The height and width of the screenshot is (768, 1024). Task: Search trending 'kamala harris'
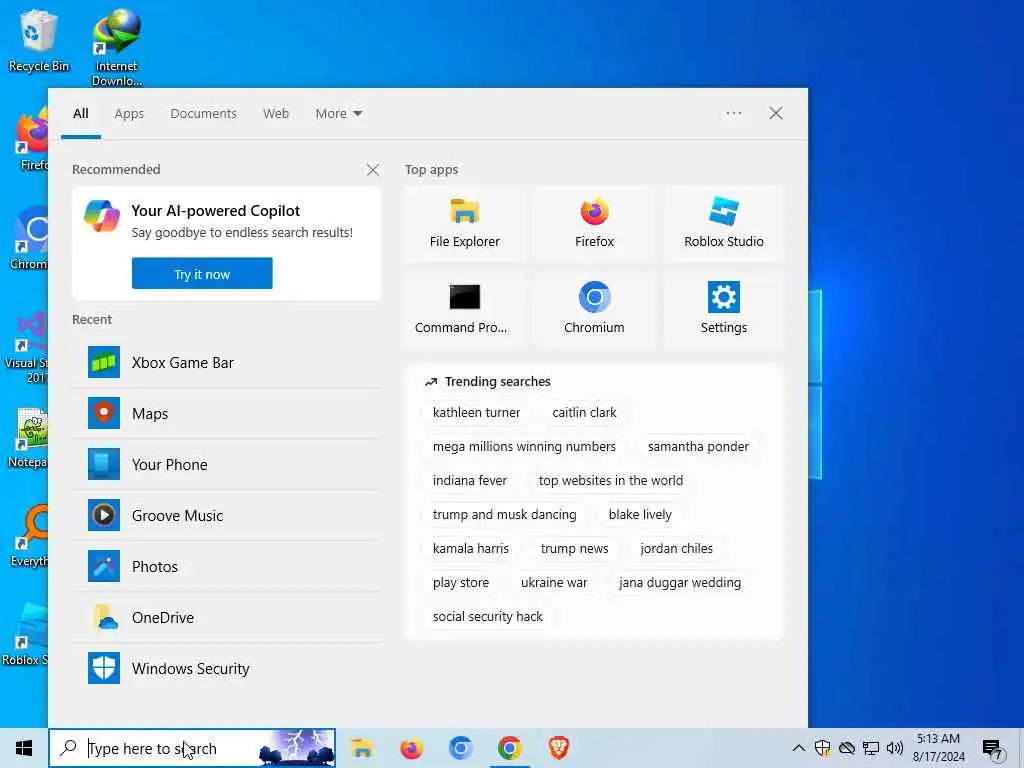pyautogui.click(x=470, y=549)
